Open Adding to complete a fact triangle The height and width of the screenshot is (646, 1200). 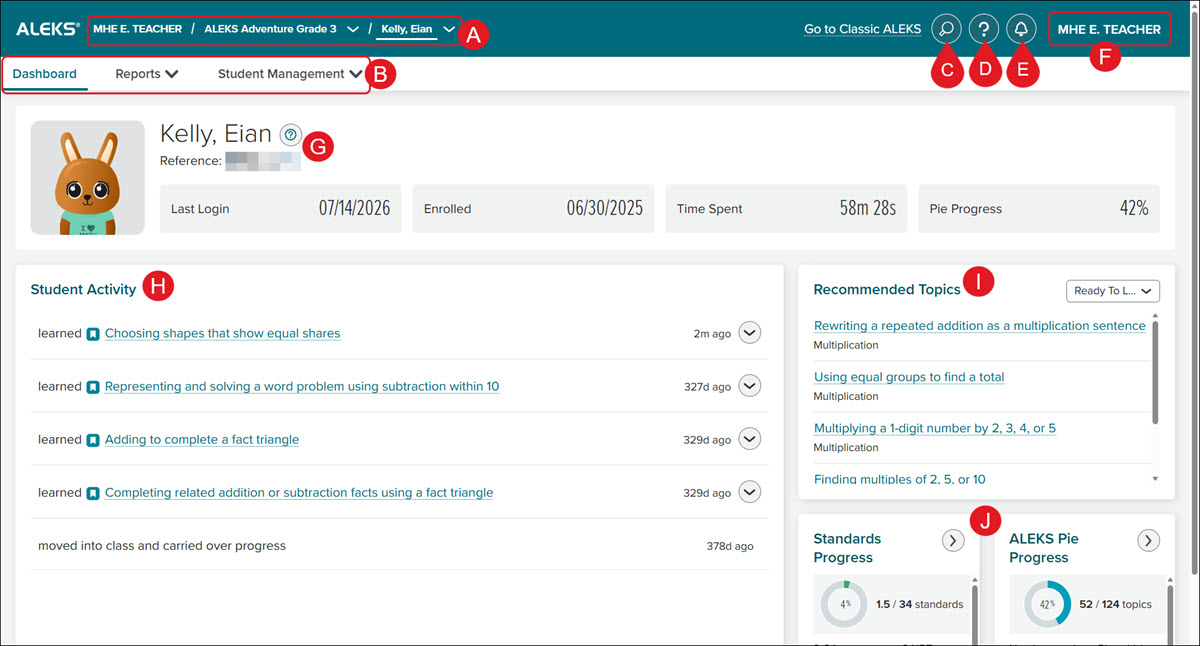(x=202, y=439)
